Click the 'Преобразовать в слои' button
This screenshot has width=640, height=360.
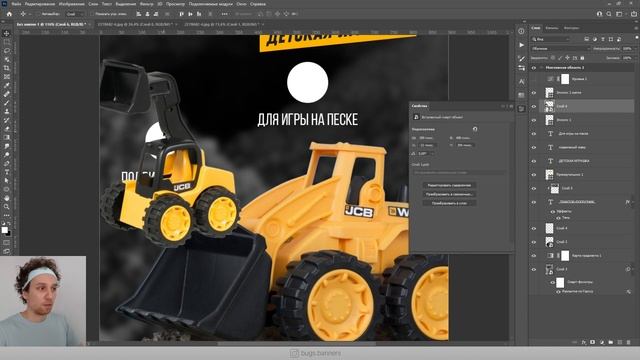(449, 203)
